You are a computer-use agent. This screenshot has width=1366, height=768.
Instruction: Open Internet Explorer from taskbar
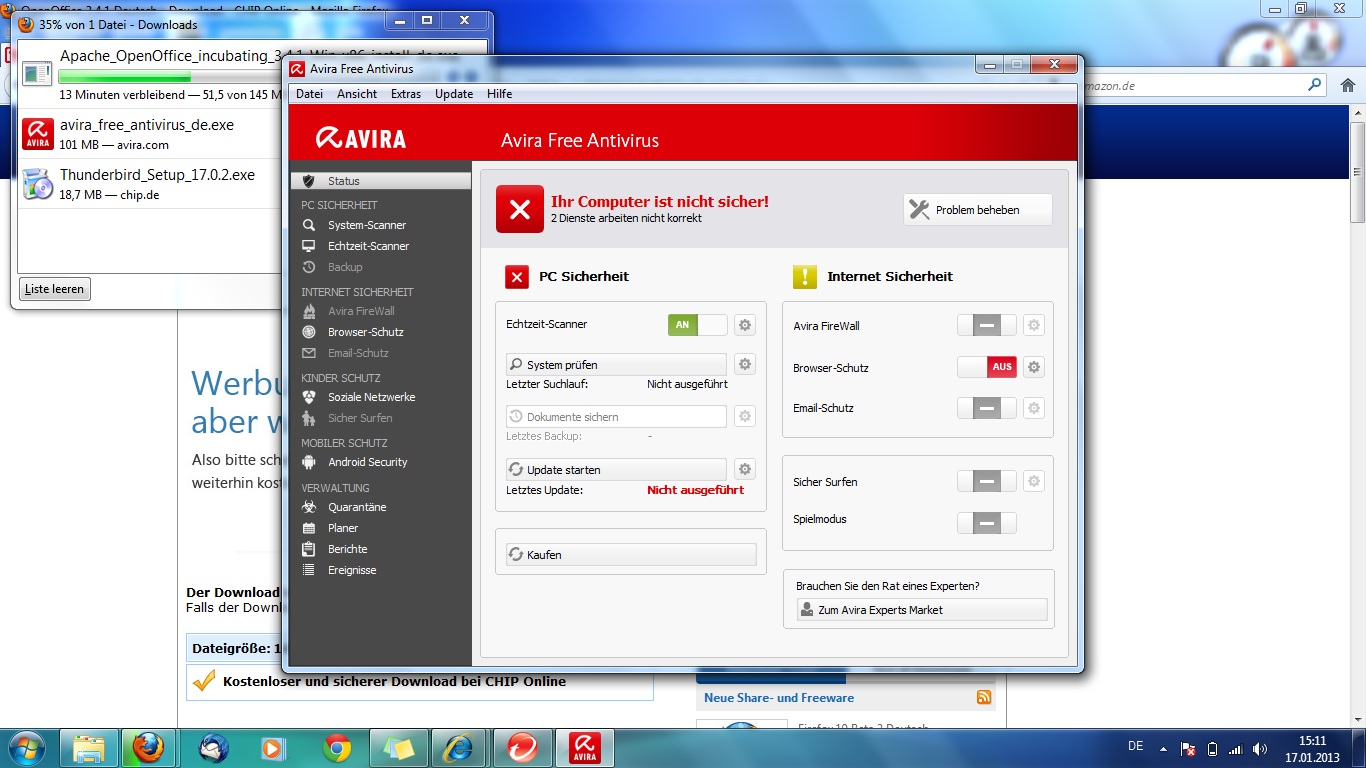point(460,747)
